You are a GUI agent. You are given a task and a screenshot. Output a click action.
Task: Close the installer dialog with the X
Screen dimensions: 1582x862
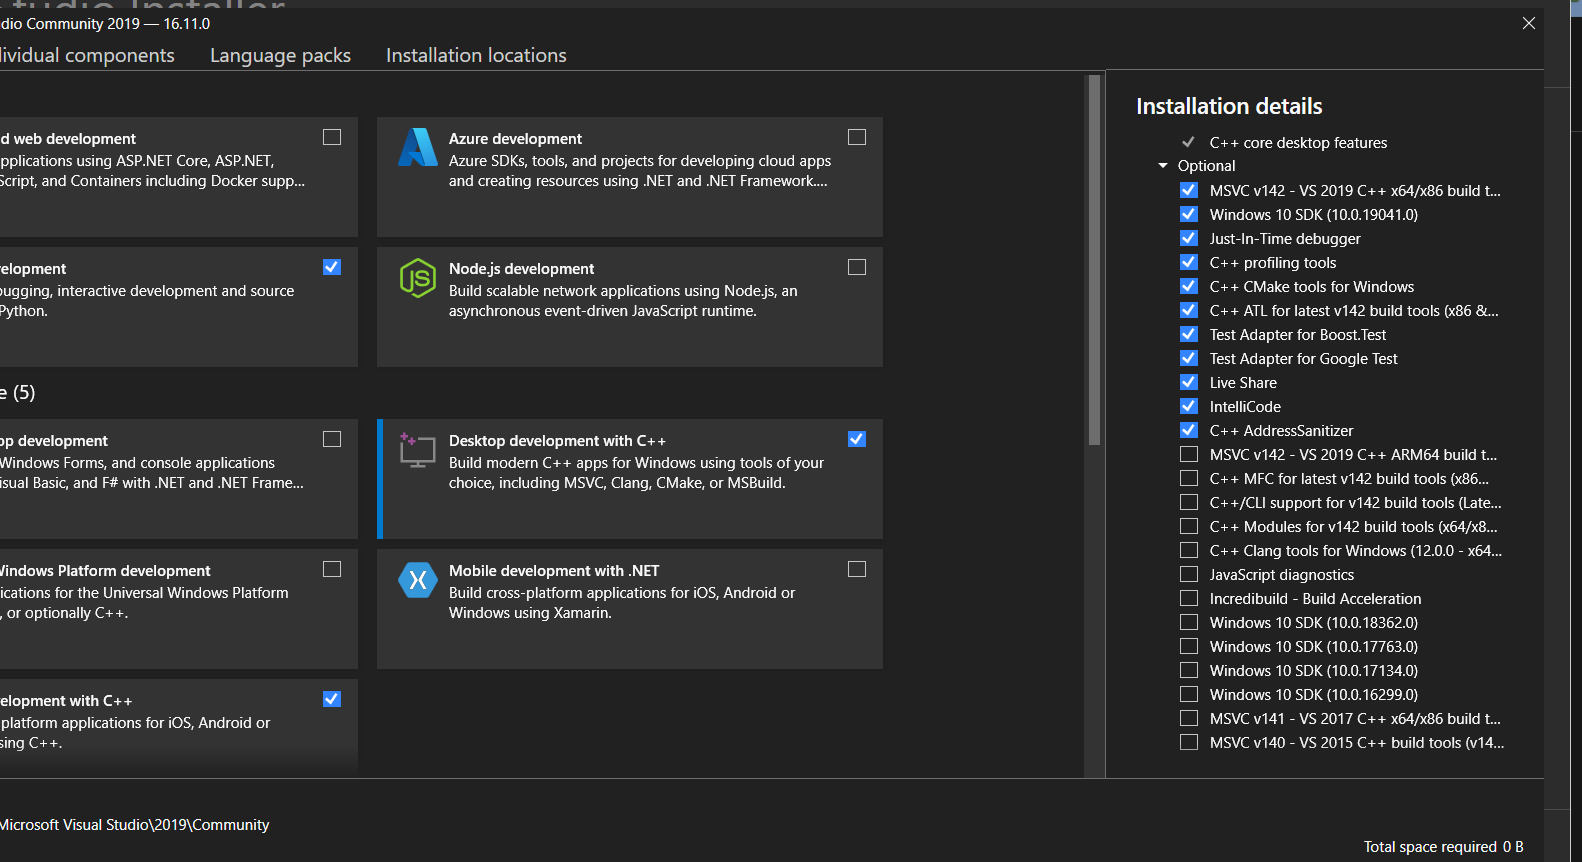[1528, 23]
